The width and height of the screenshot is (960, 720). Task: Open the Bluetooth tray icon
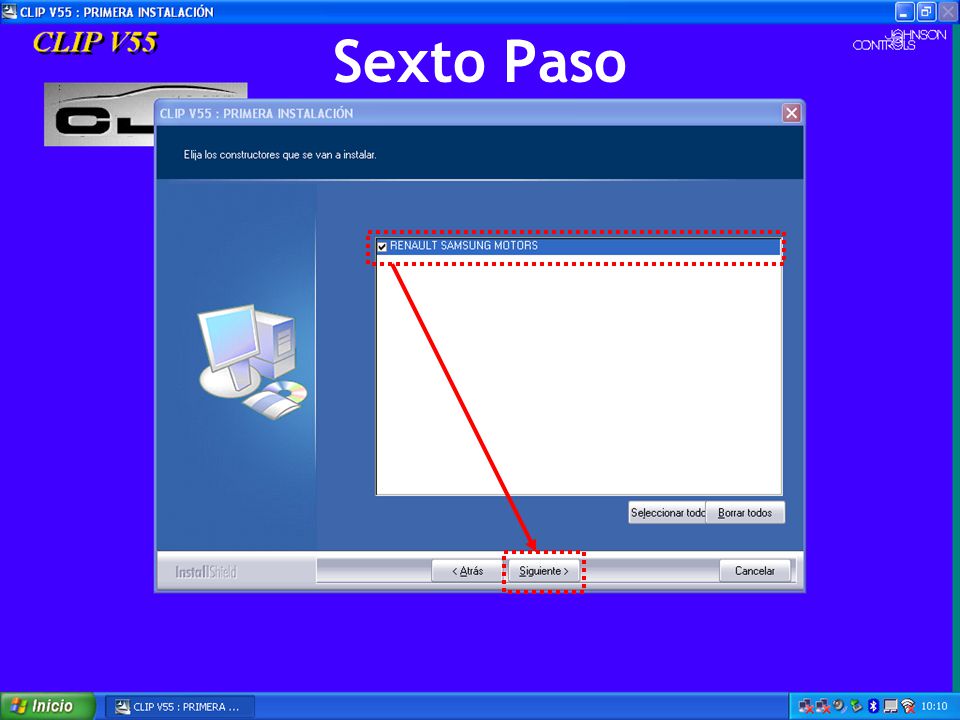pos(874,706)
